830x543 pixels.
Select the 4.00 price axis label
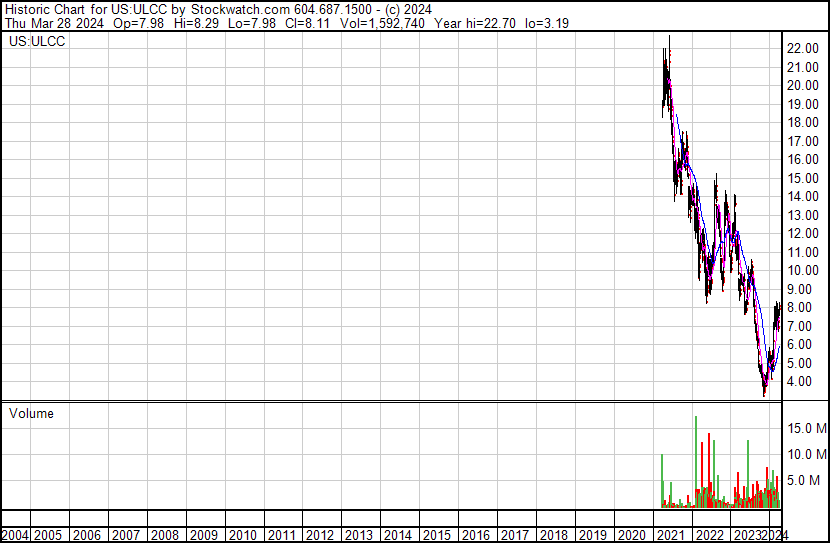(x=804, y=381)
